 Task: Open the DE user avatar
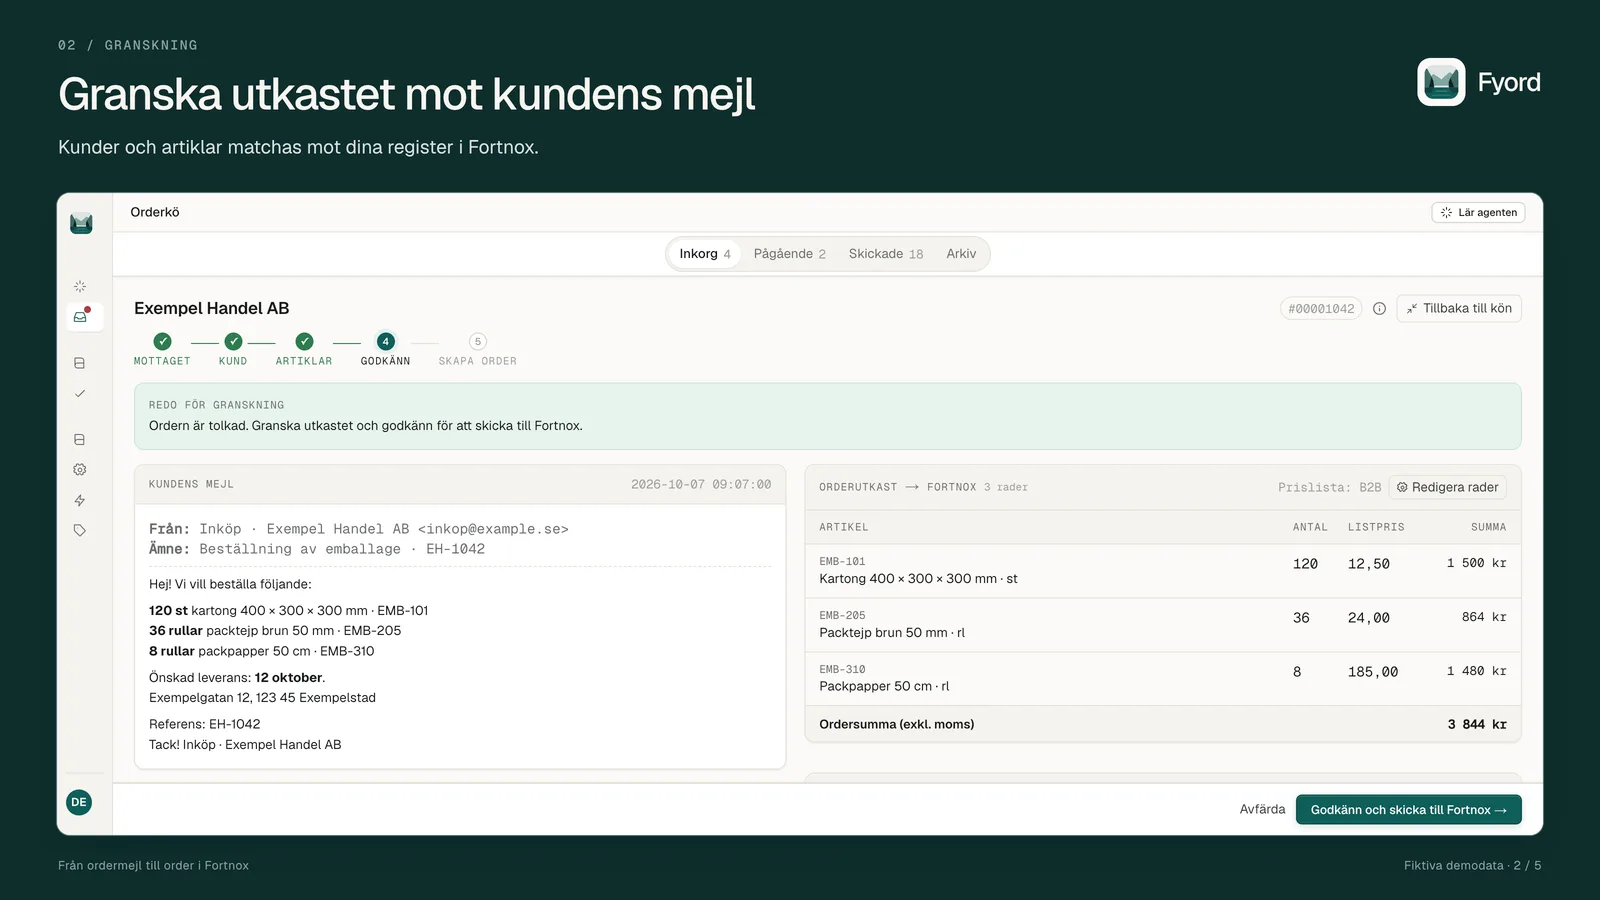tap(79, 802)
